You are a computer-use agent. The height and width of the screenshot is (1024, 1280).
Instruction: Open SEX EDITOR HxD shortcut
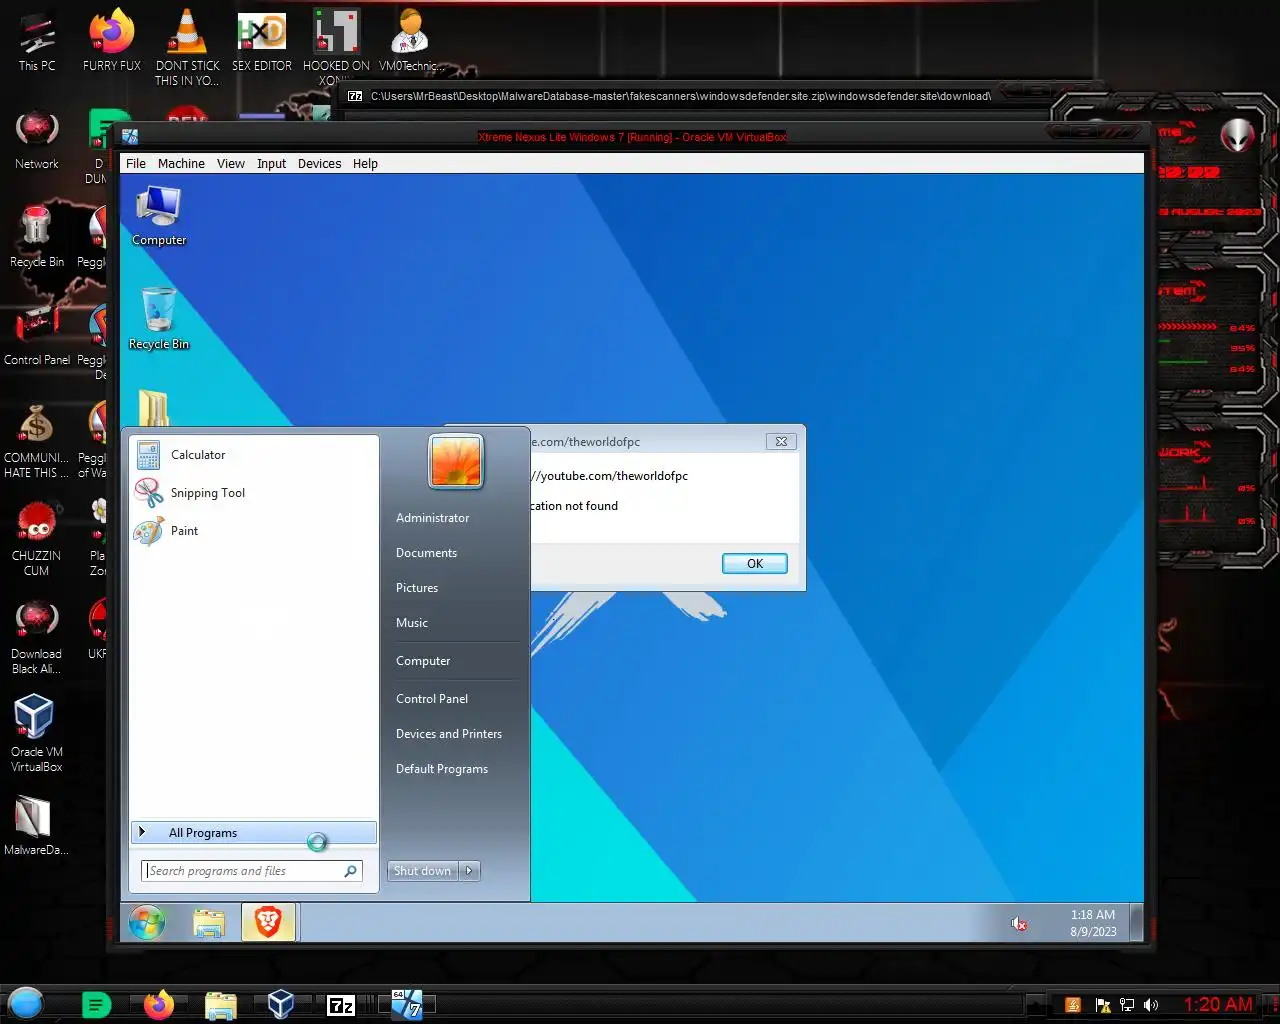tap(262, 40)
